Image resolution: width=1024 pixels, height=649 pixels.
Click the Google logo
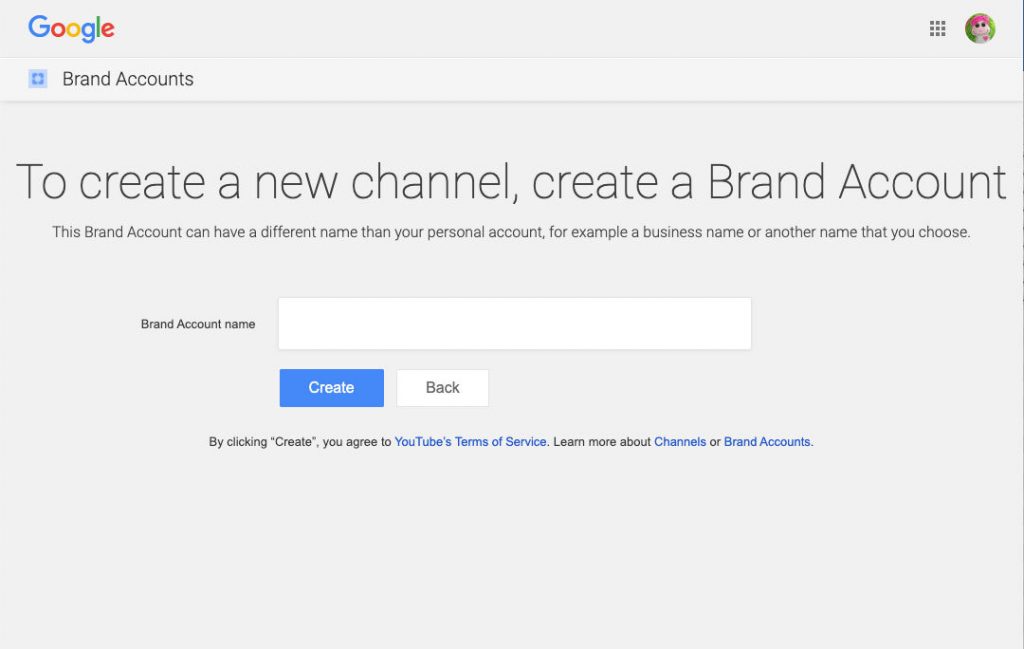point(71,29)
